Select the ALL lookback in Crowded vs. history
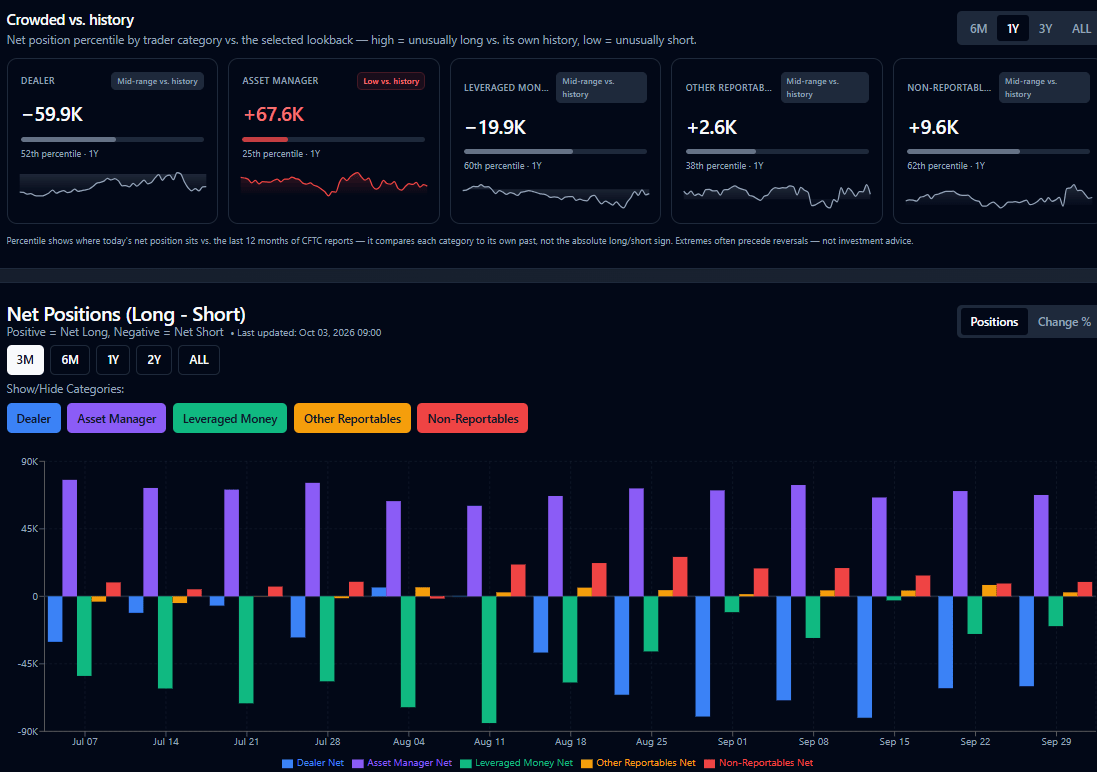The image size is (1097, 772). (x=1080, y=29)
